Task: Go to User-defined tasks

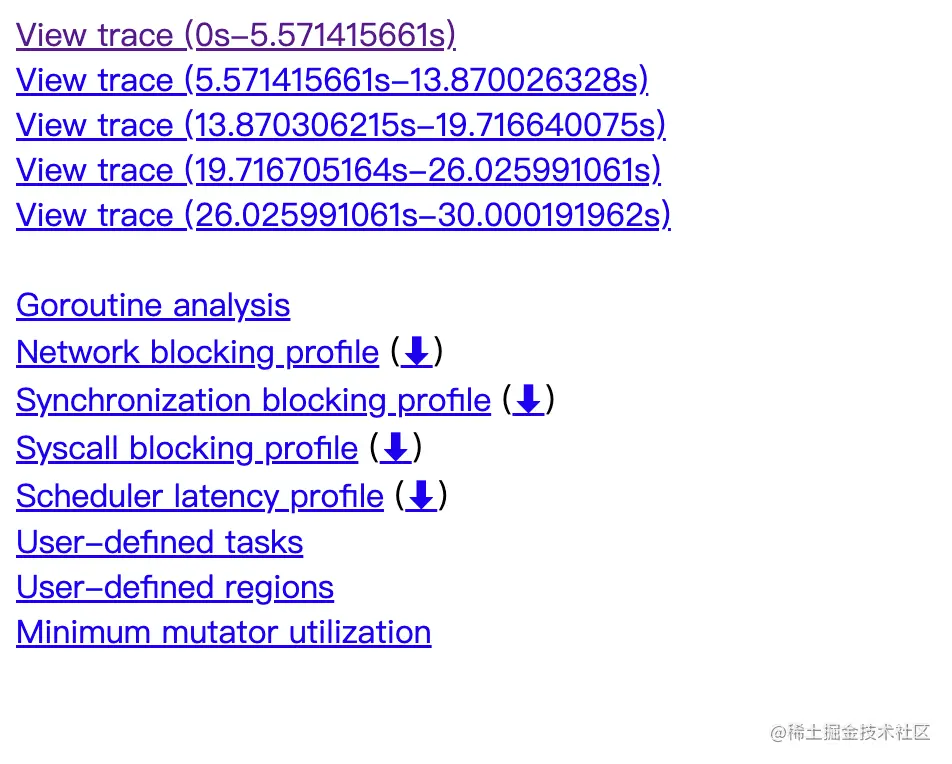Action: (x=160, y=542)
